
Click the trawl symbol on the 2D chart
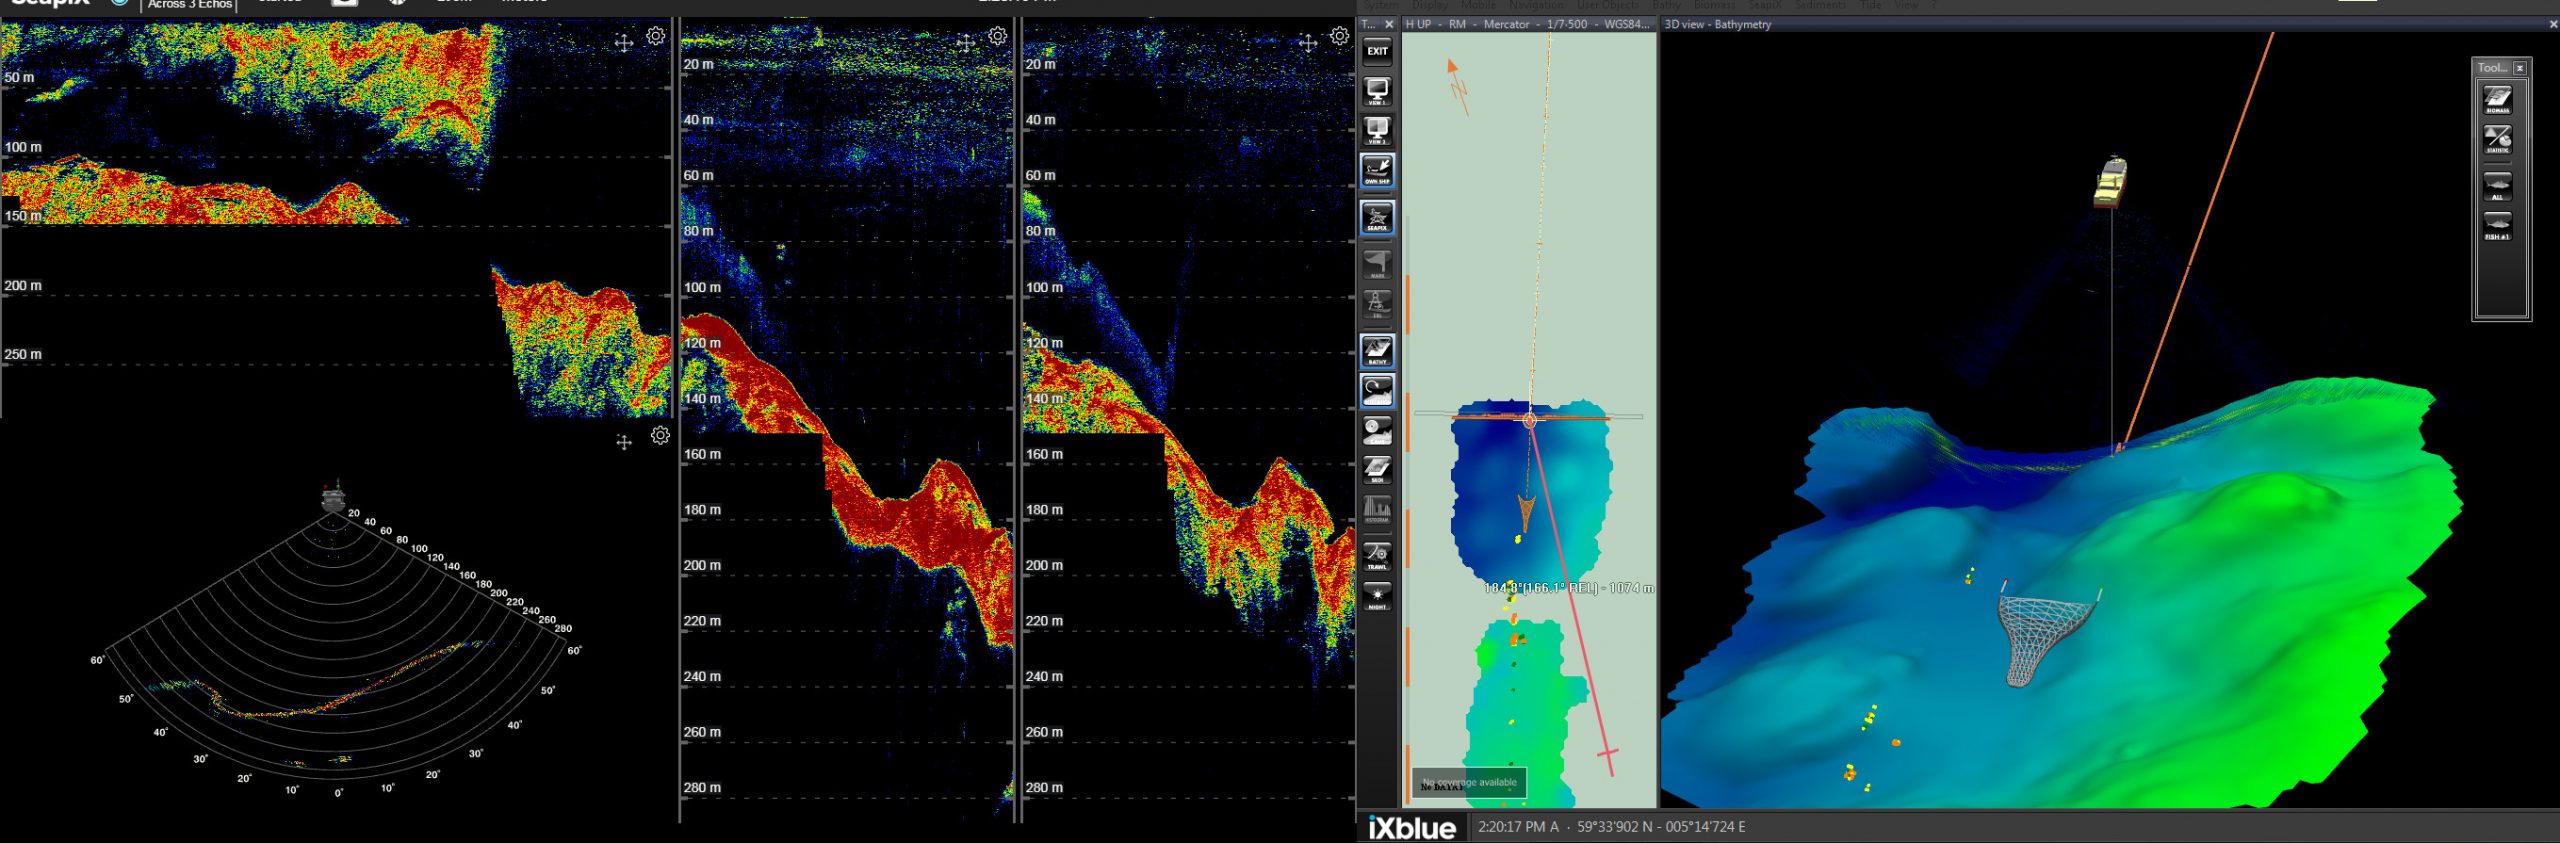1526,512
